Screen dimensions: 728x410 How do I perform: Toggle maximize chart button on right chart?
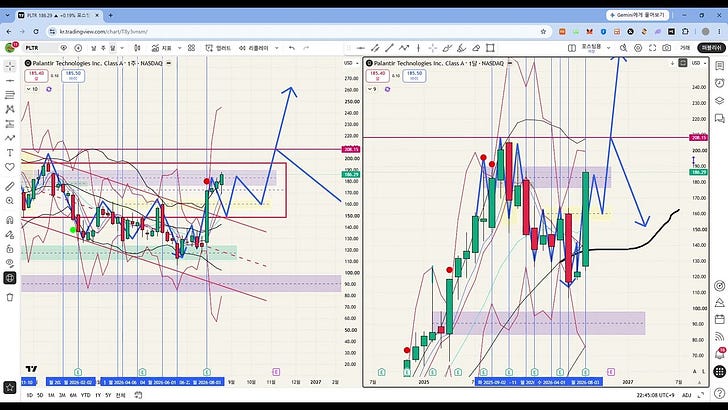682,63
